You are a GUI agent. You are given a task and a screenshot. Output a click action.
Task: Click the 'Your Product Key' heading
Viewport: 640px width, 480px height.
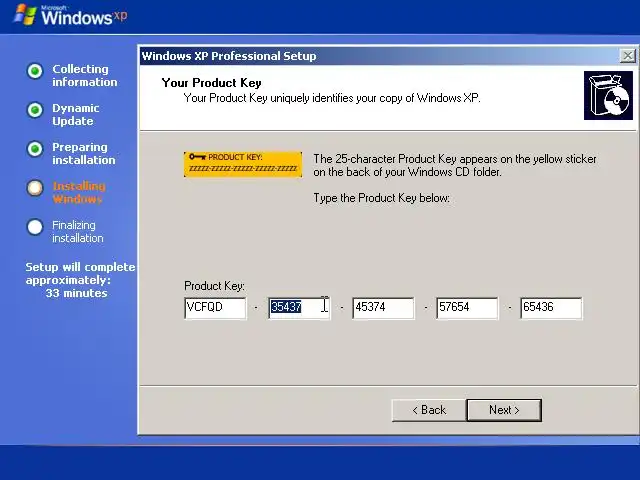211,83
